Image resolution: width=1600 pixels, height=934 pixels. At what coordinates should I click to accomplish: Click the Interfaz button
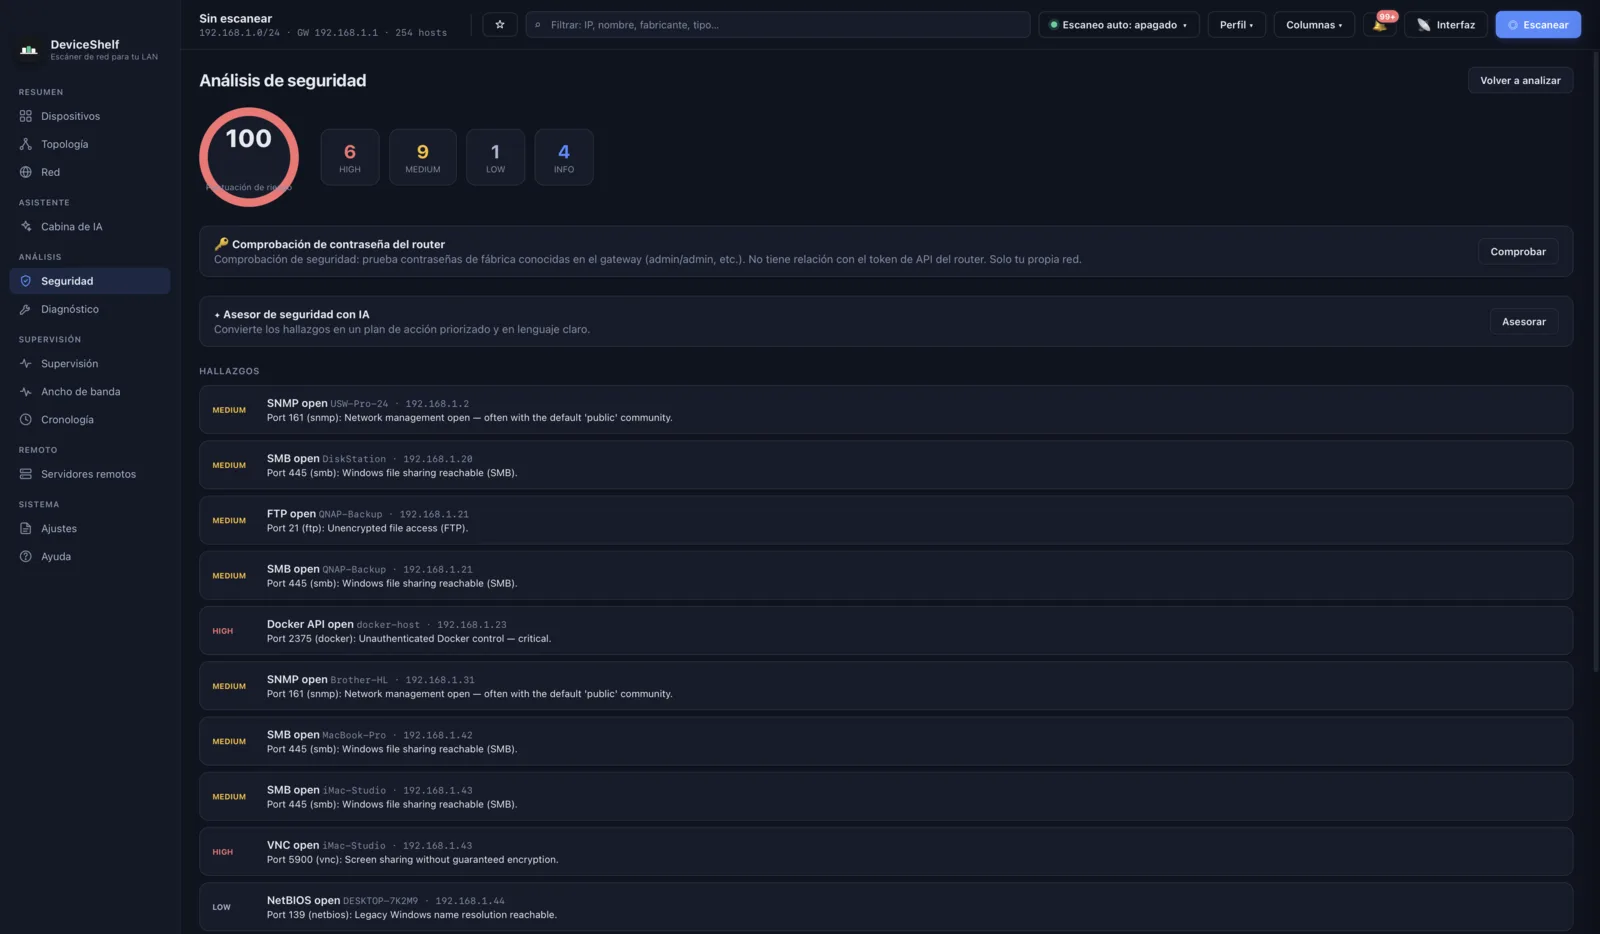coord(1446,25)
